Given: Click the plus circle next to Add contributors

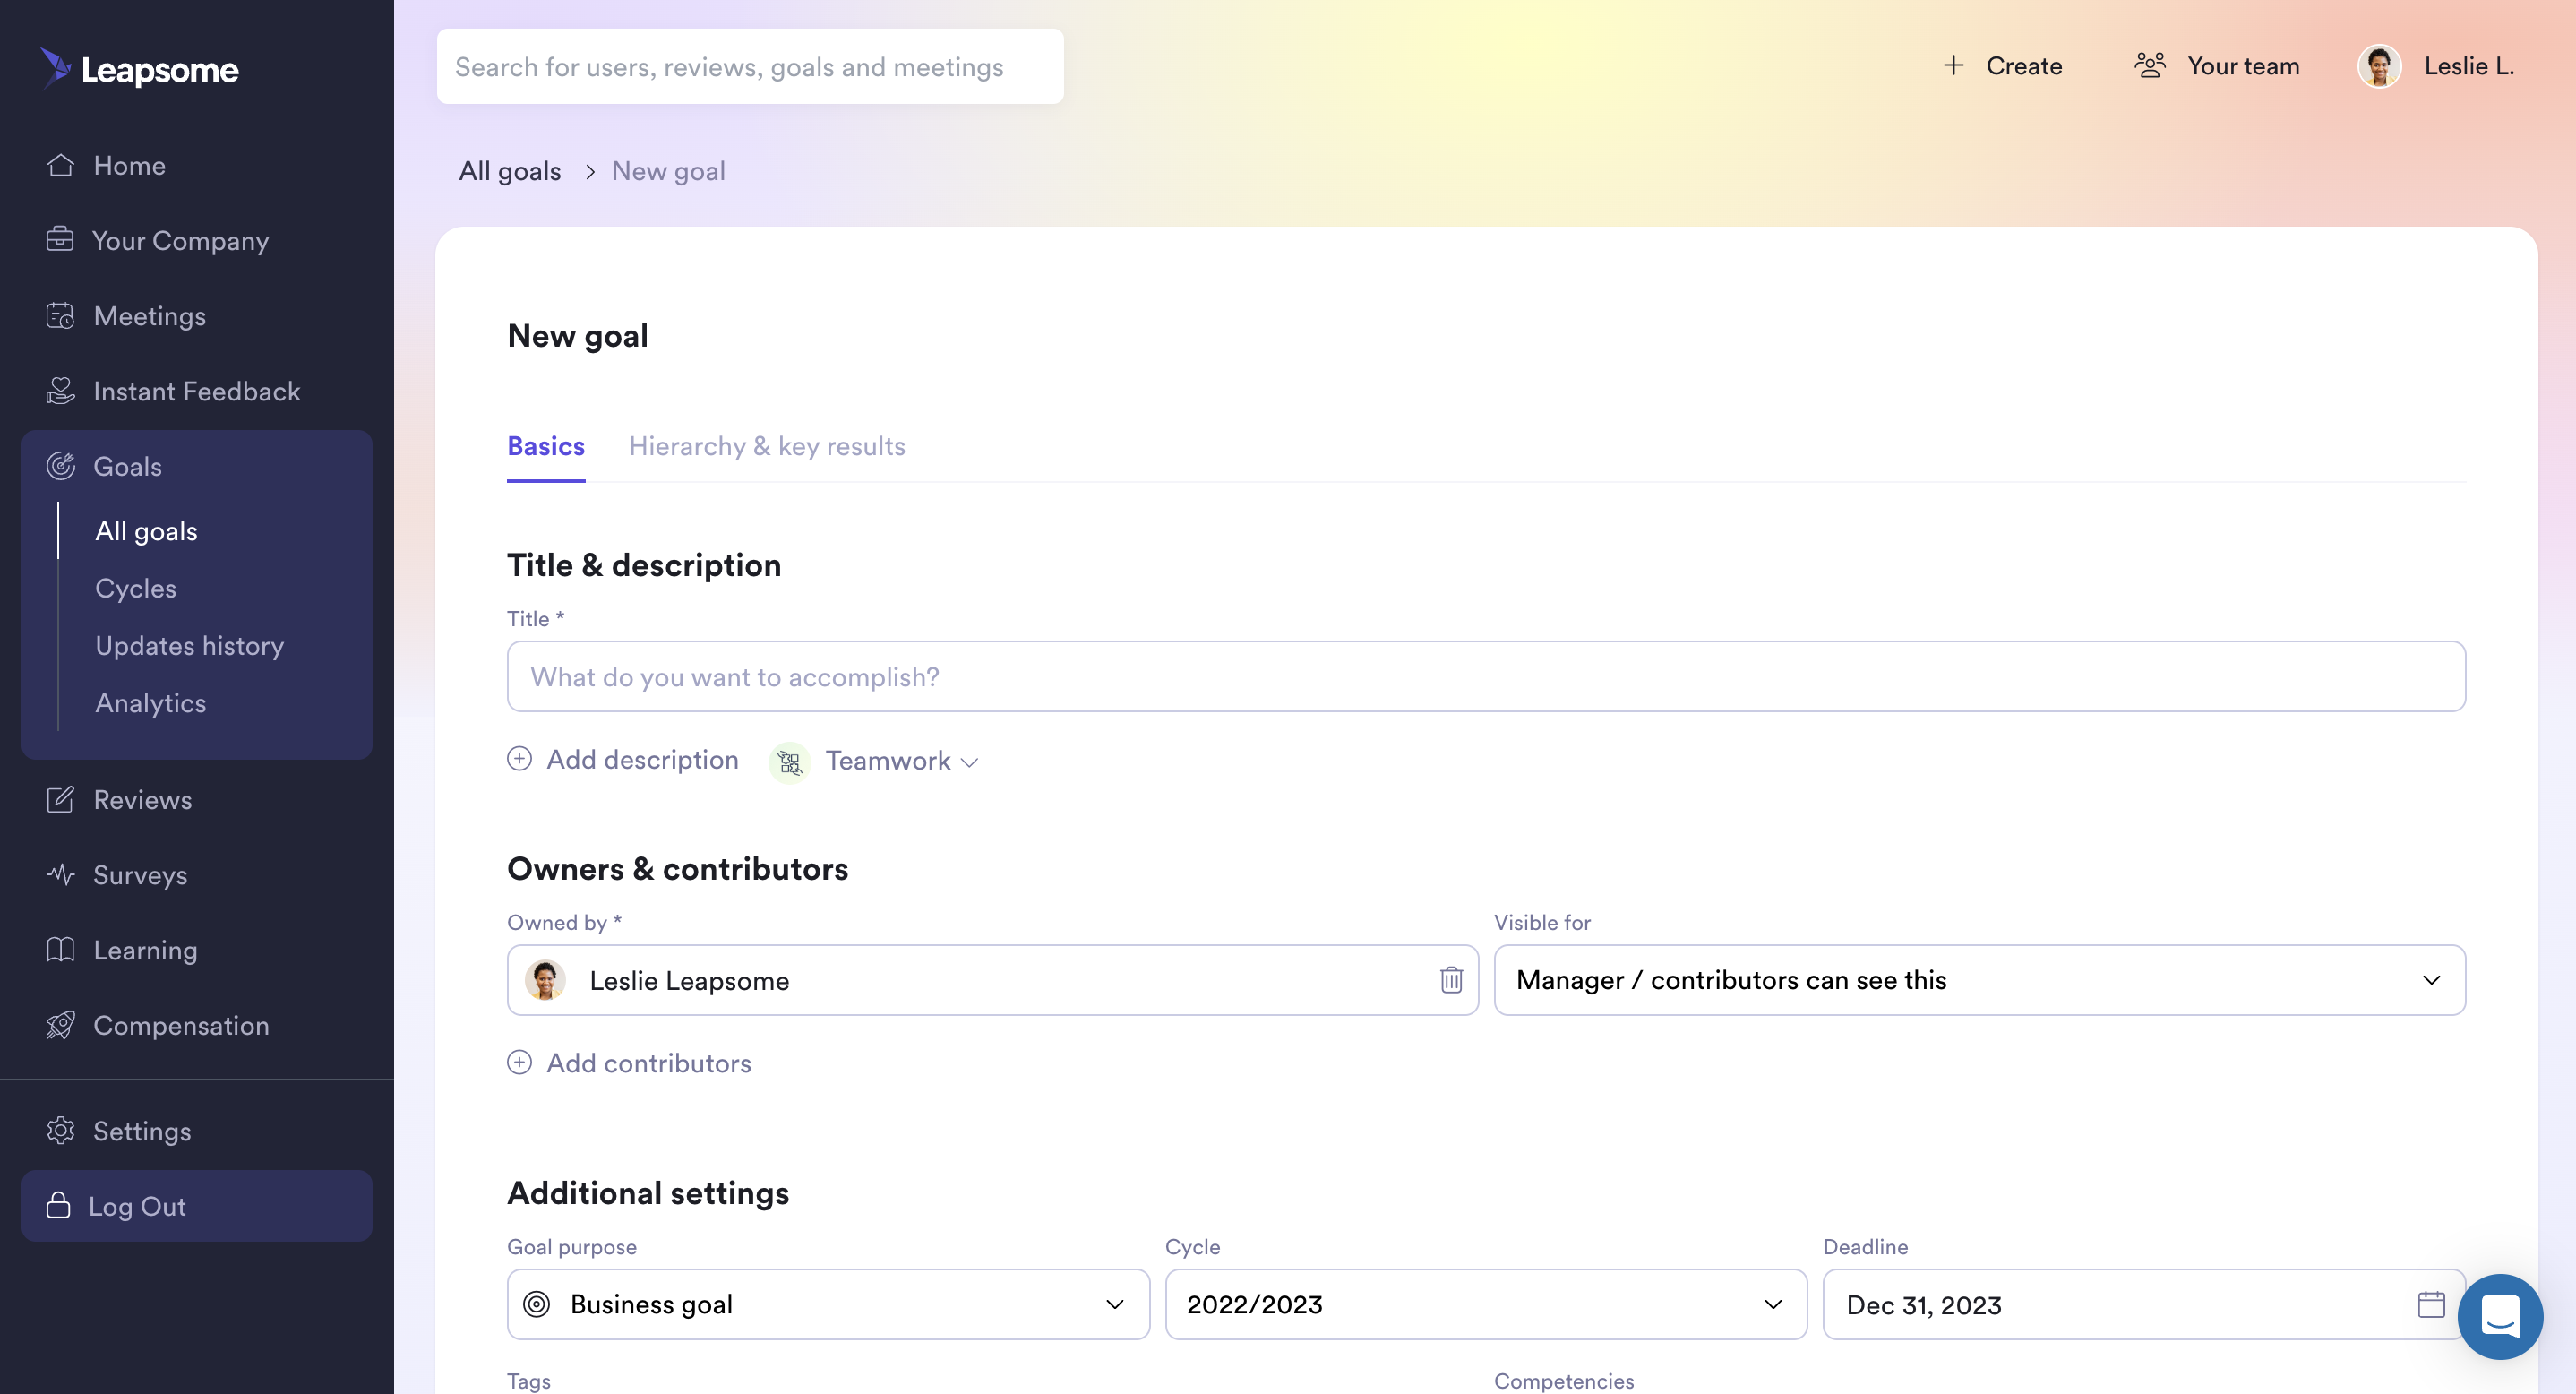Looking at the screenshot, I should pyautogui.click(x=519, y=1062).
